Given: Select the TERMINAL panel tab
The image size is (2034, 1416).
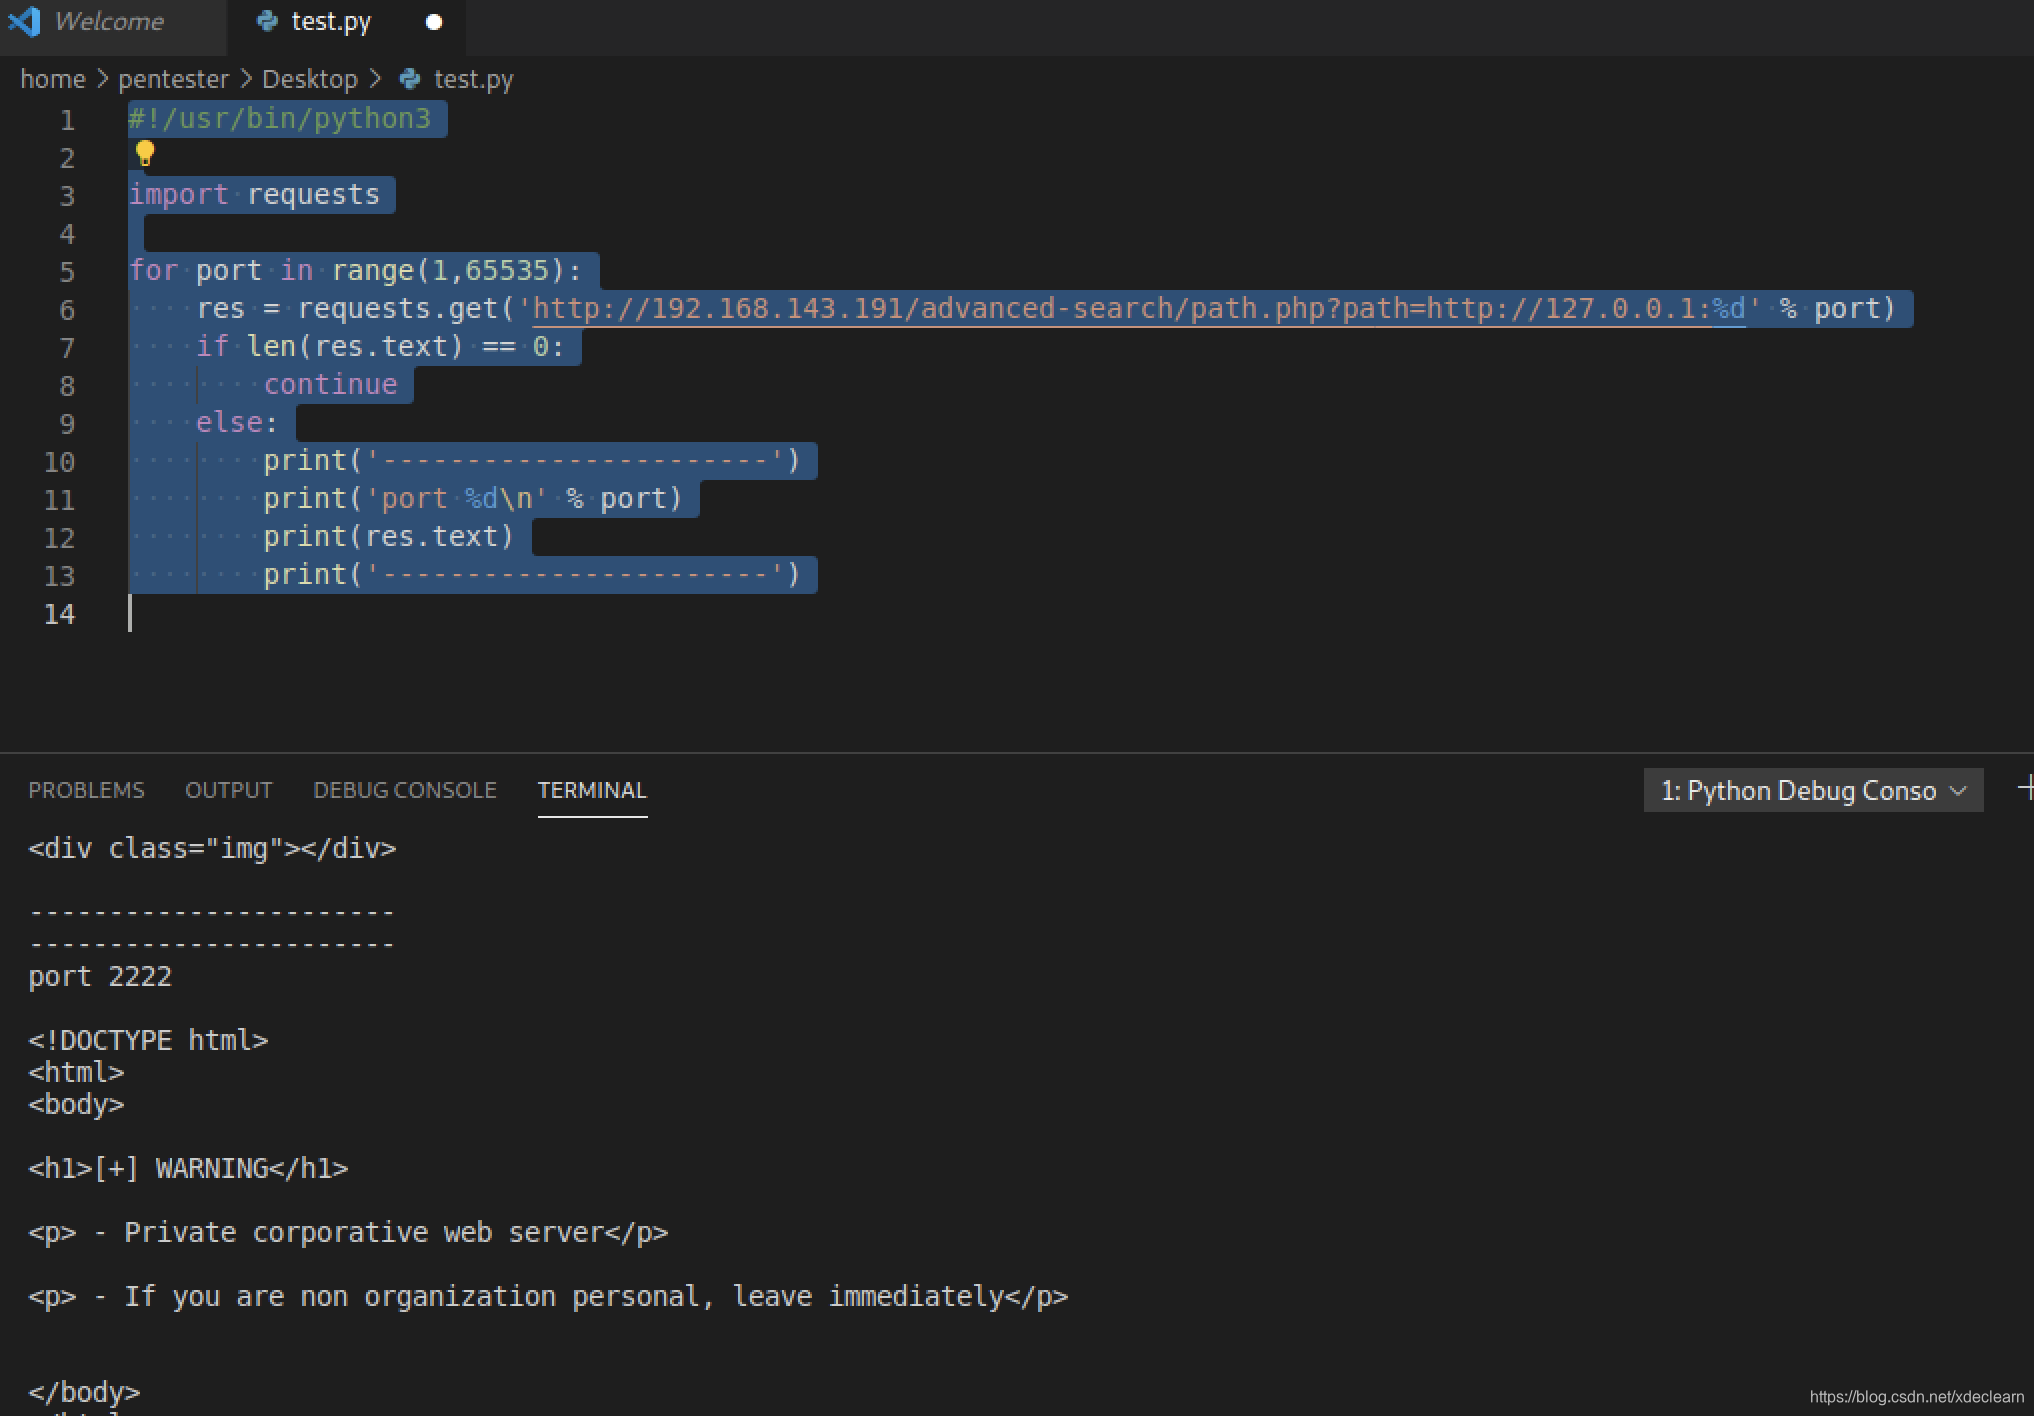Looking at the screenshot, I should [x=592, y=790].
